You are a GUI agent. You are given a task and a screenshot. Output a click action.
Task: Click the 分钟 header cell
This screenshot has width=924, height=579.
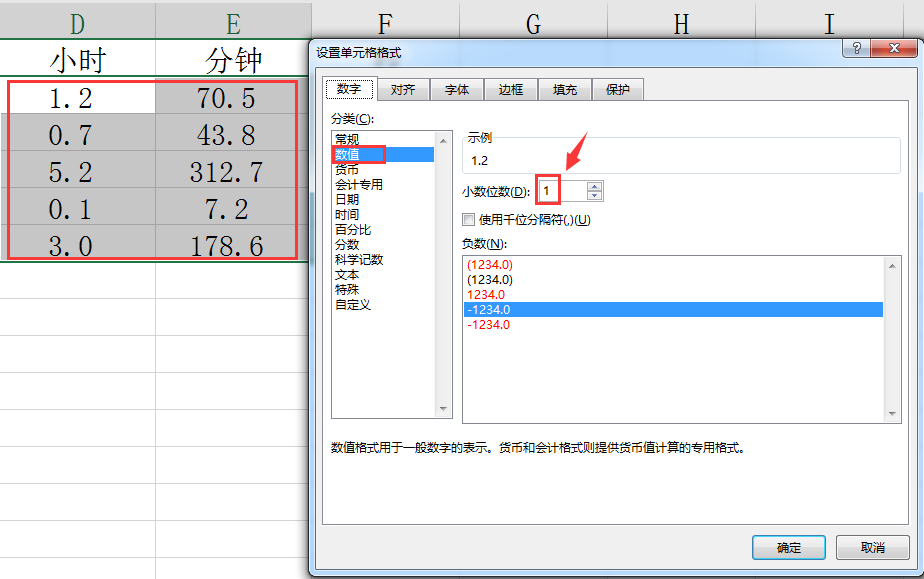232,59
